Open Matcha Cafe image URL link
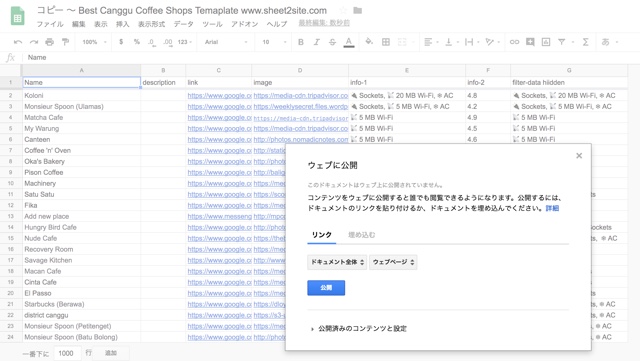This screenshot has height=361, width=640. (301, 118)
